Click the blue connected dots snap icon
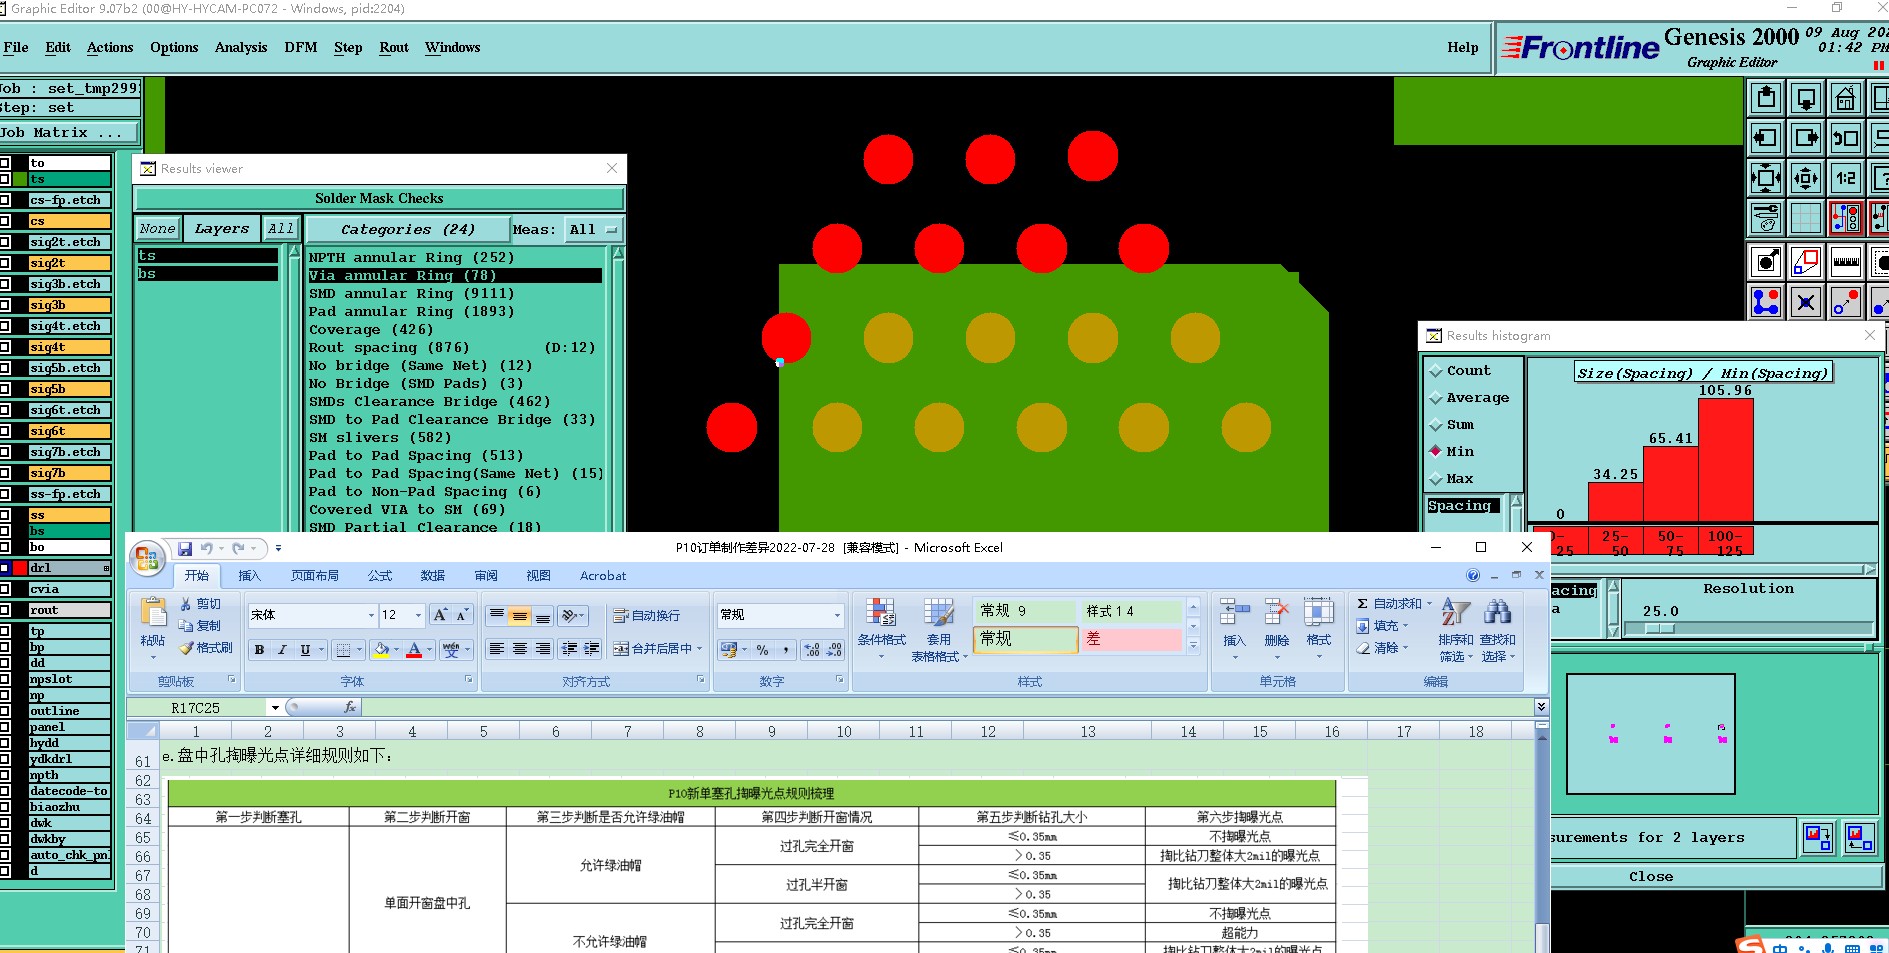This screenshot has width=1889, height=953. [x=1766, y=301]
